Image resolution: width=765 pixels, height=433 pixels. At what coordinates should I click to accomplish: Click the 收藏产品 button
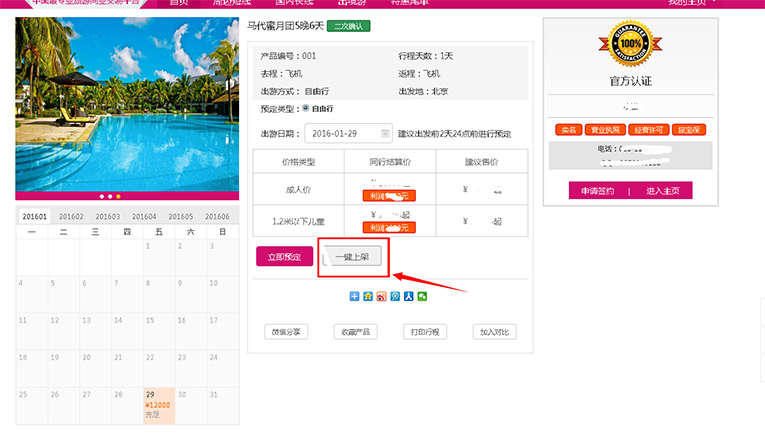click(x=356, y=332)
